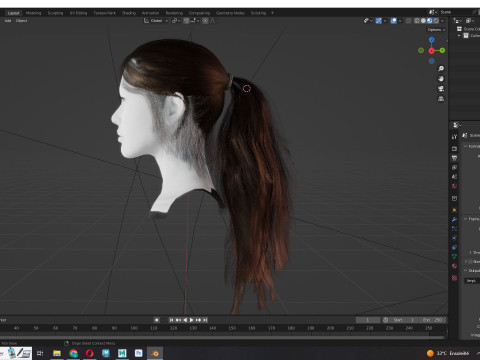Open the Physics properties tab icon
The image size is (480, 360).
[x=454, y=238]
